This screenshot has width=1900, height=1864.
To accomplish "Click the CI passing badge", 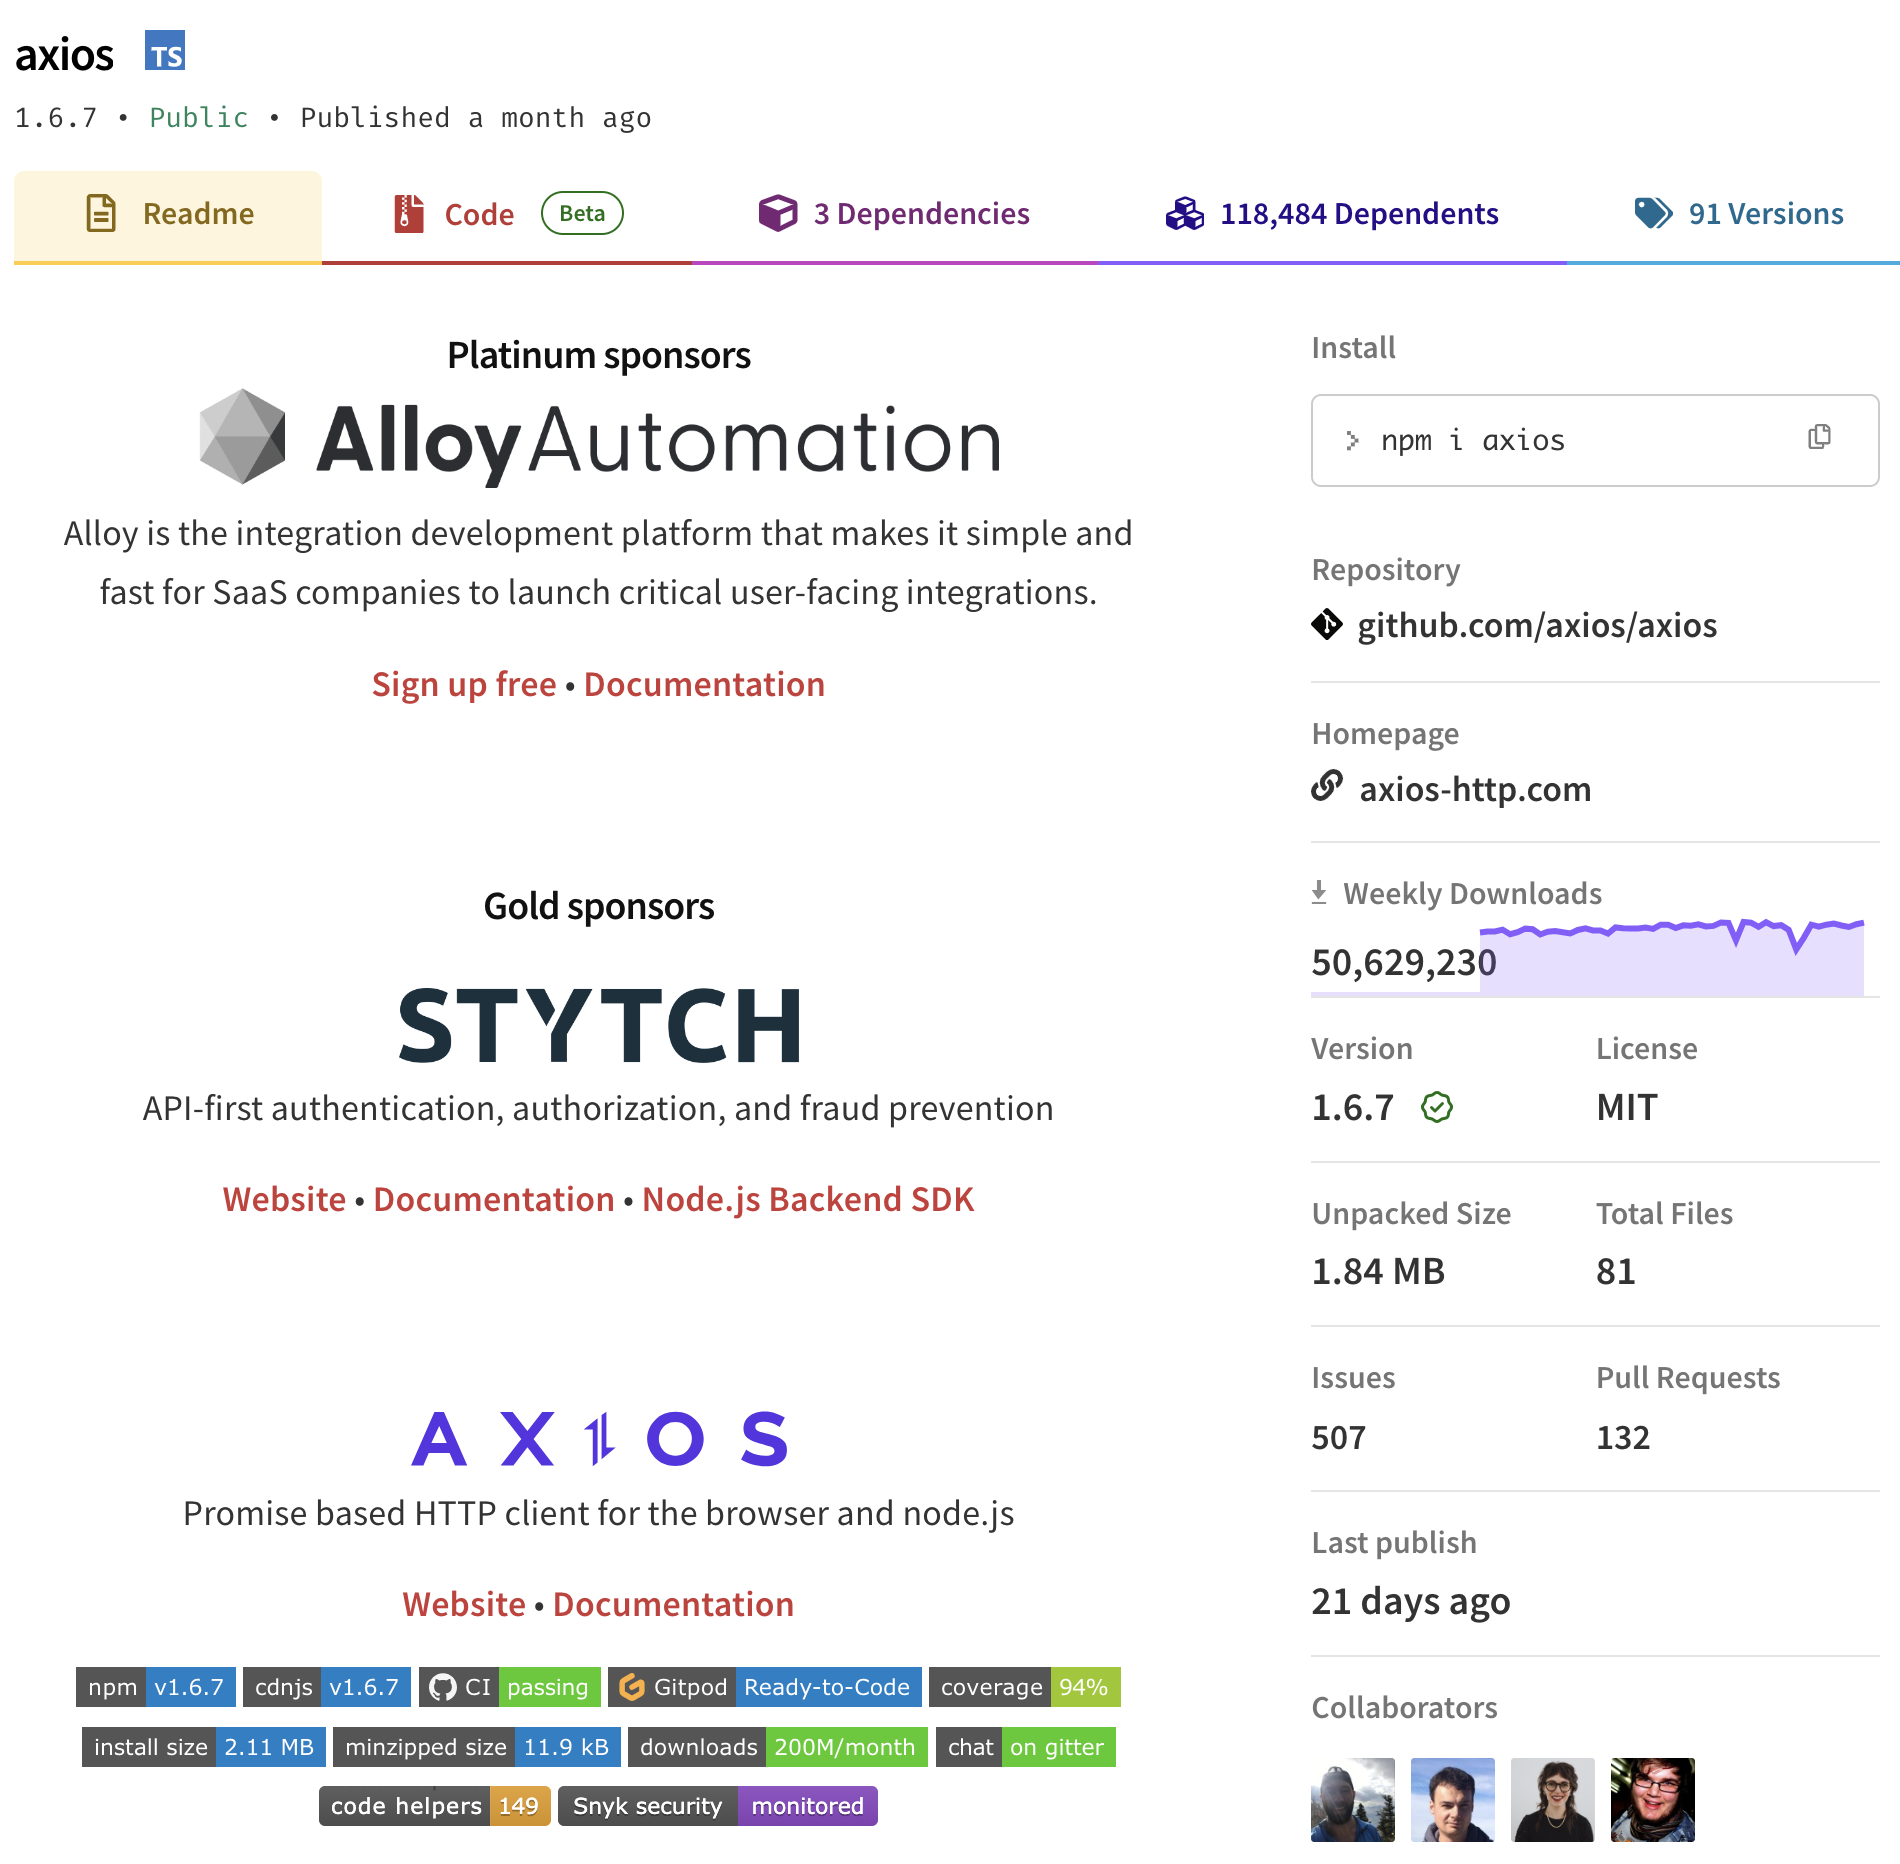I will (x=510, y=1687).
